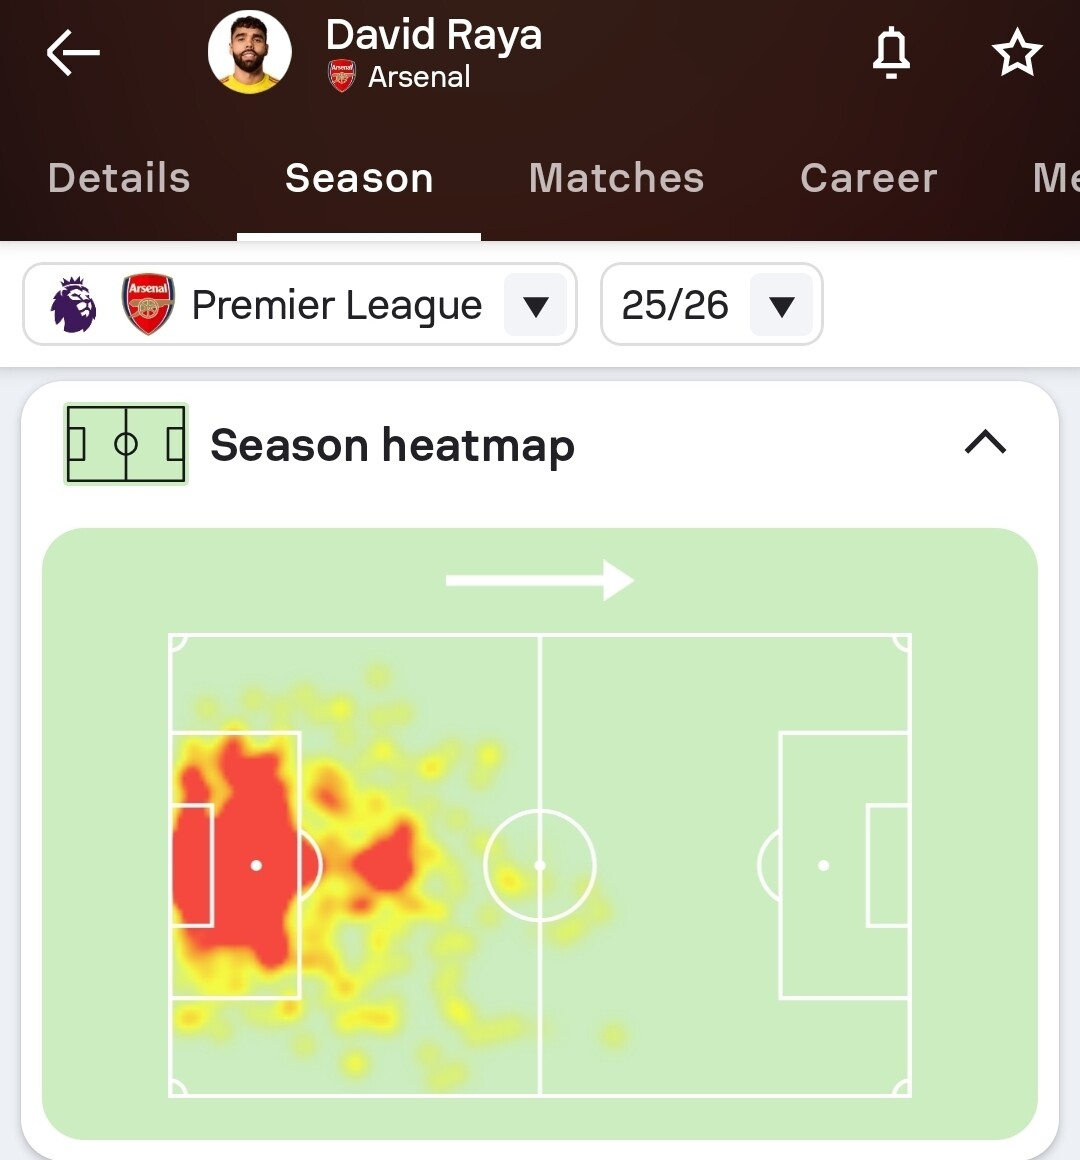Tap the notification bell icon

point(891,52)
